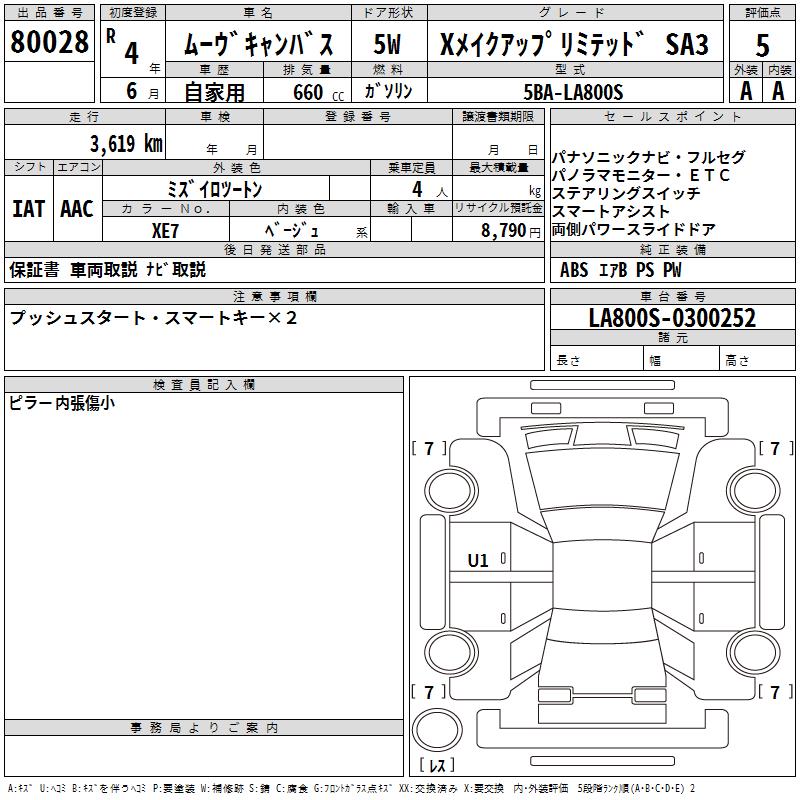Click the 幅 dimension field
800x800 pixels.
[682, 358]
